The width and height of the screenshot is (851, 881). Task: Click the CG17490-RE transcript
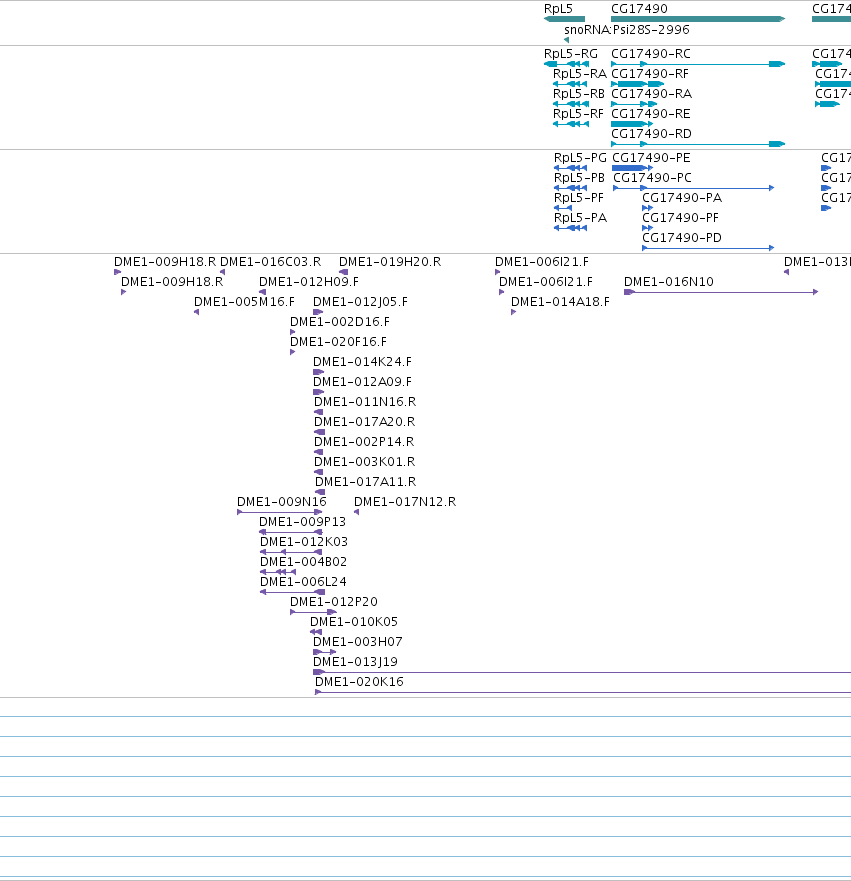pyautogui.click(x=632, y=124)
